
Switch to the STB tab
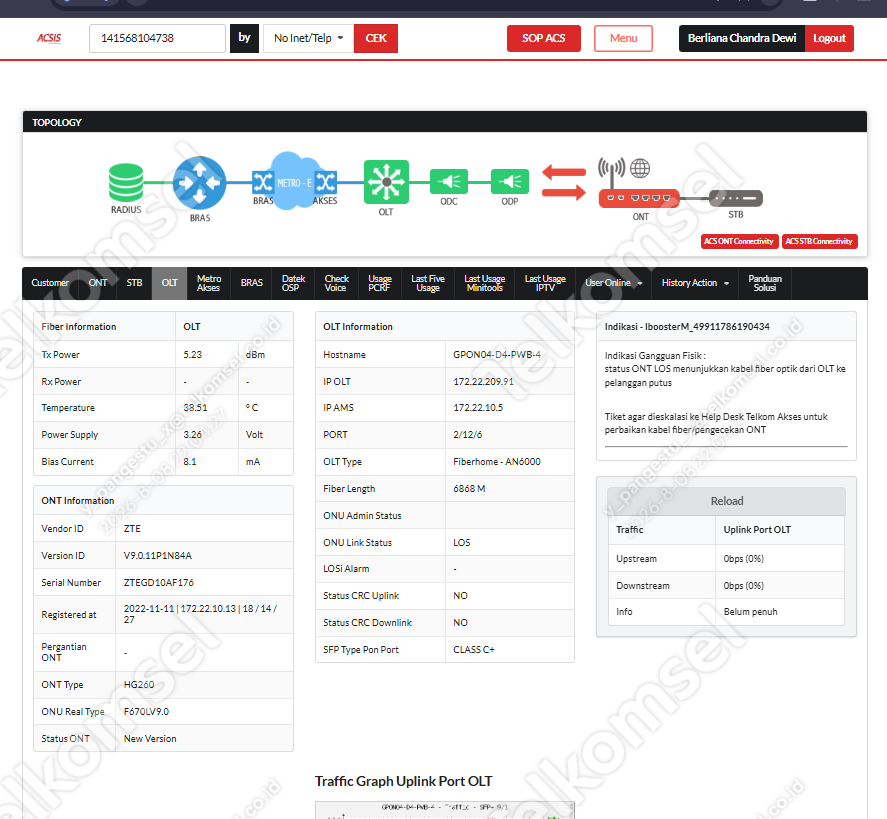click(134, 283)
